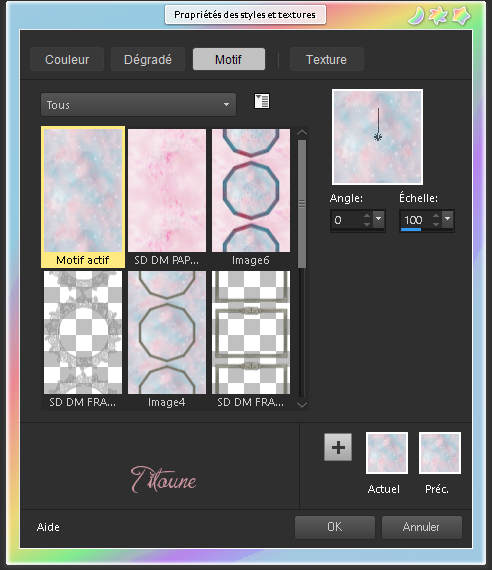The image size is (492, 570).
Task: Click the Annuler button
Action: click(421, 527)
